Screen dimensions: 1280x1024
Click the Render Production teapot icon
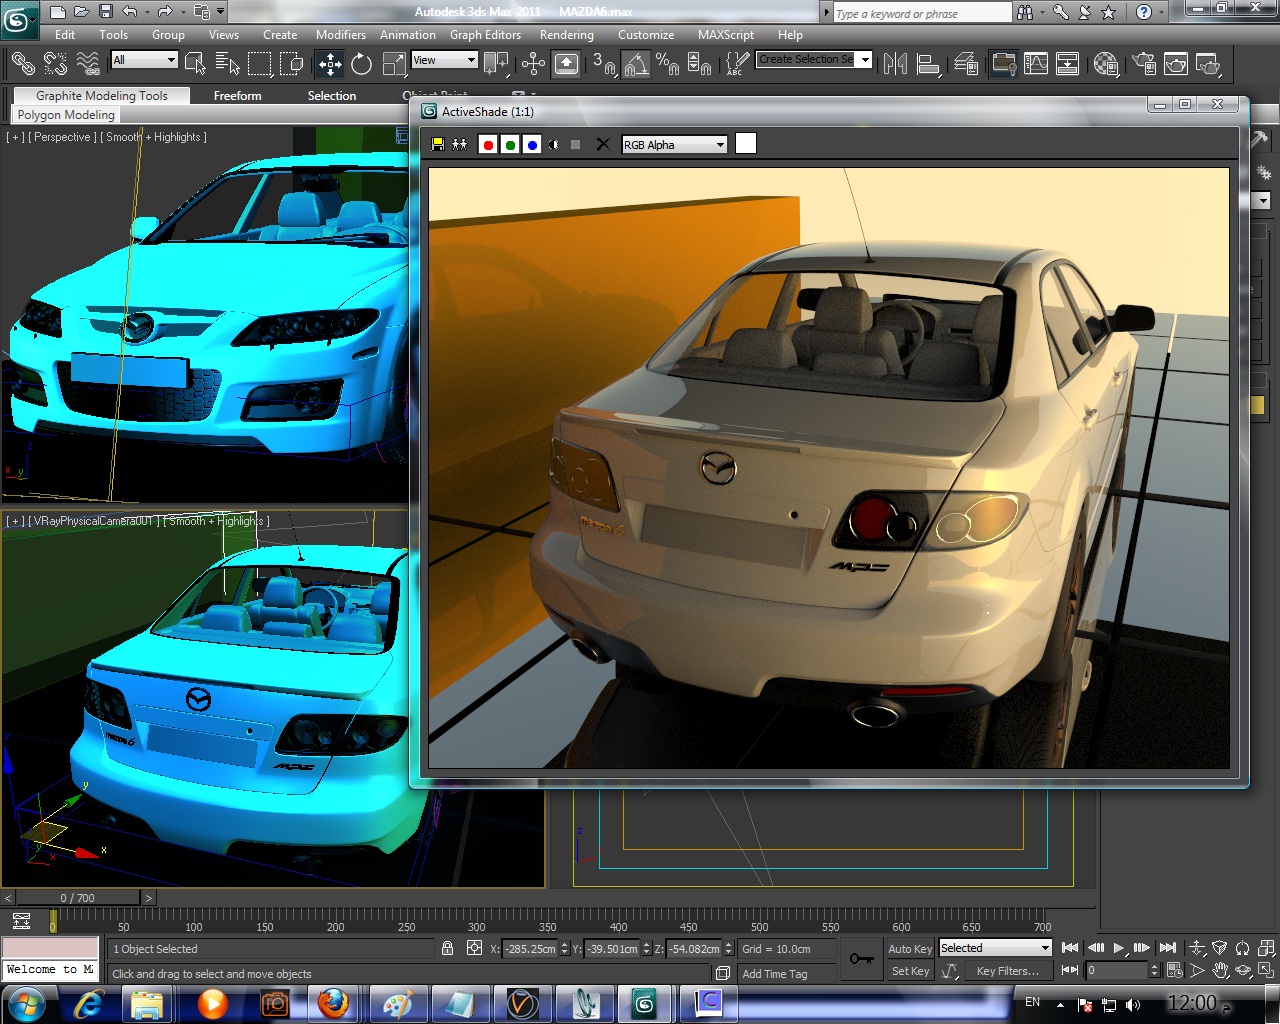point(1208,64)
